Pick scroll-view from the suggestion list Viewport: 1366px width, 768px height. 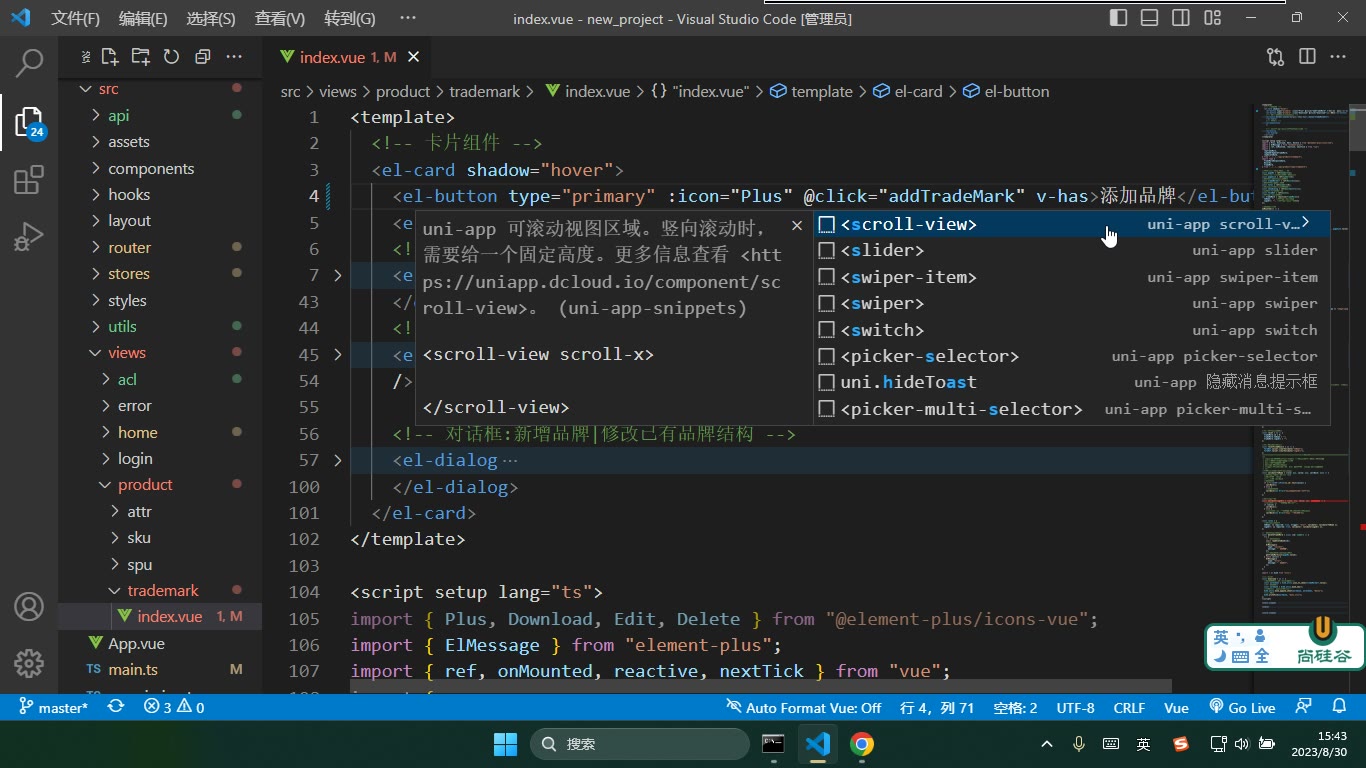coord(1071,224)
